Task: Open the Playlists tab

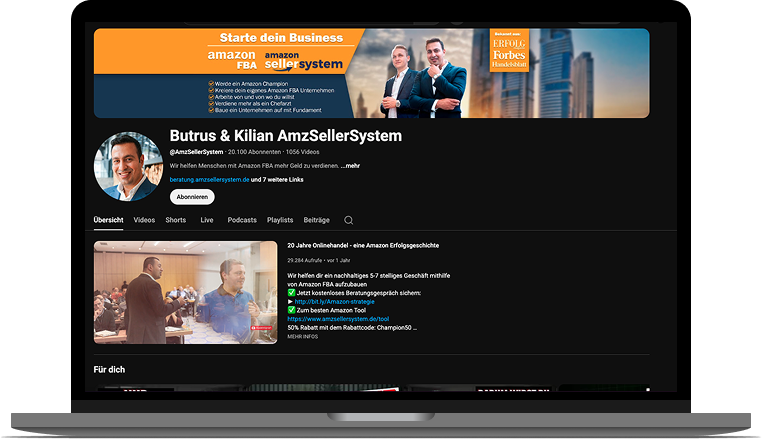Action: point(280,220)
